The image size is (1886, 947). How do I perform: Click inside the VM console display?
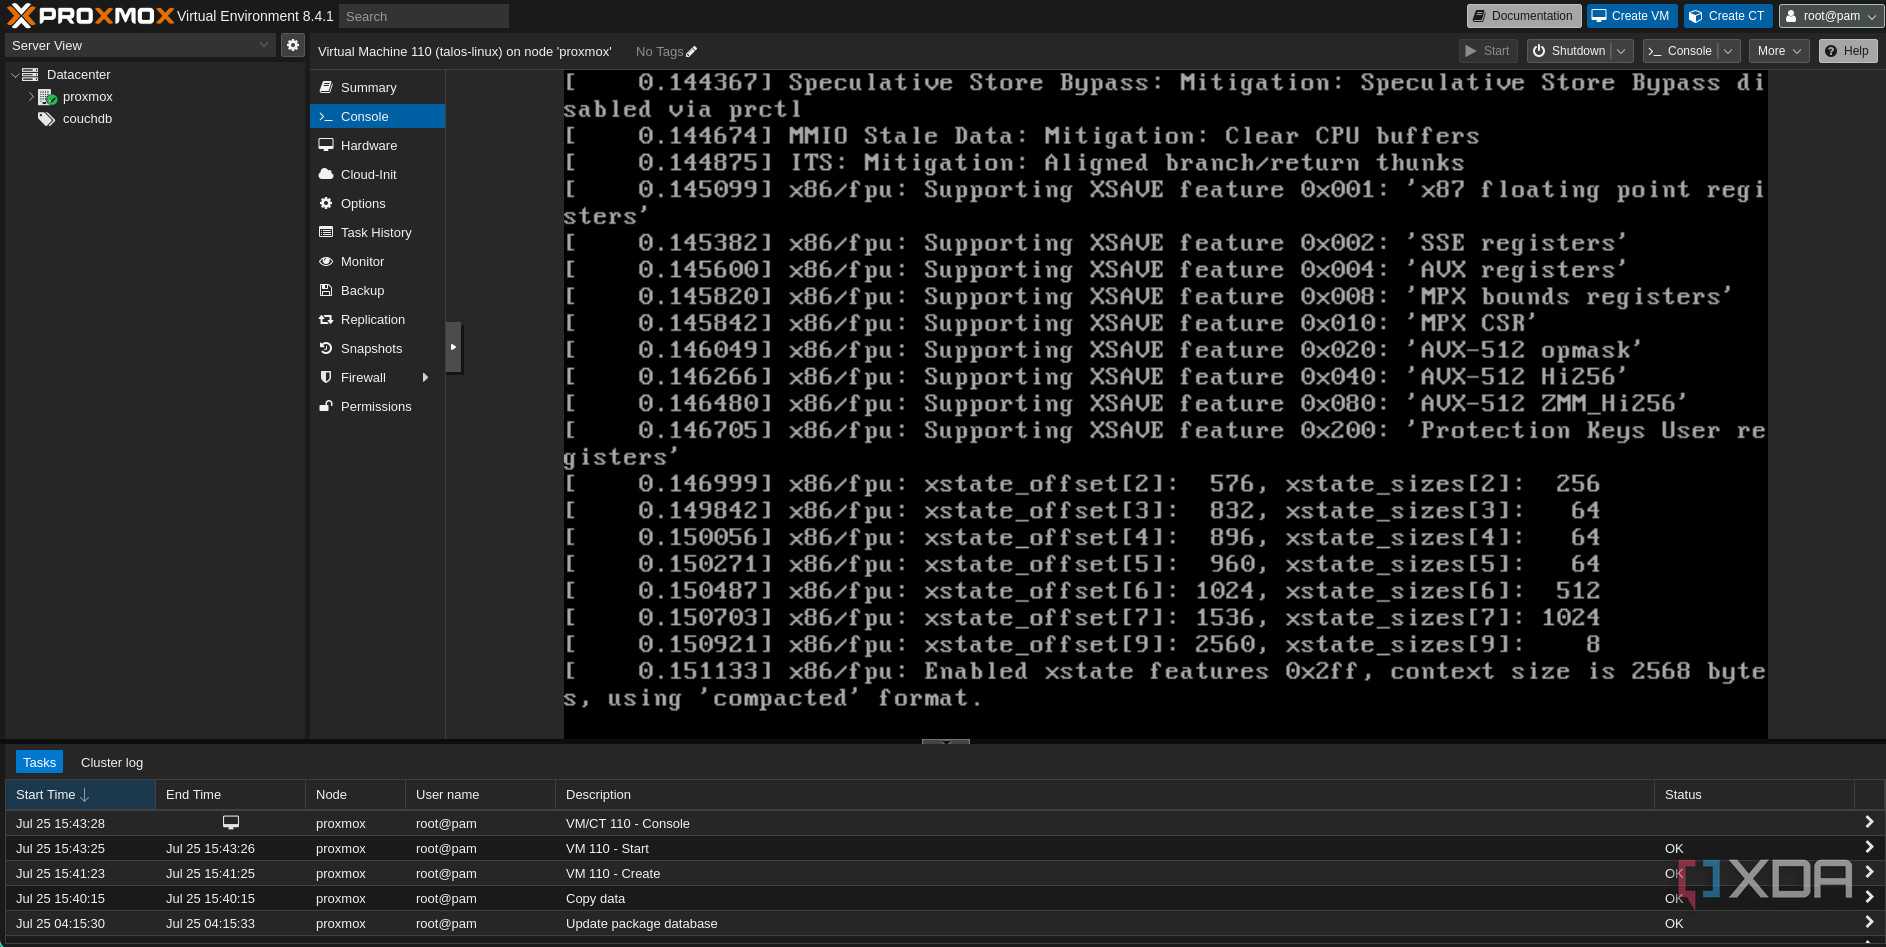coord(1165,405)
